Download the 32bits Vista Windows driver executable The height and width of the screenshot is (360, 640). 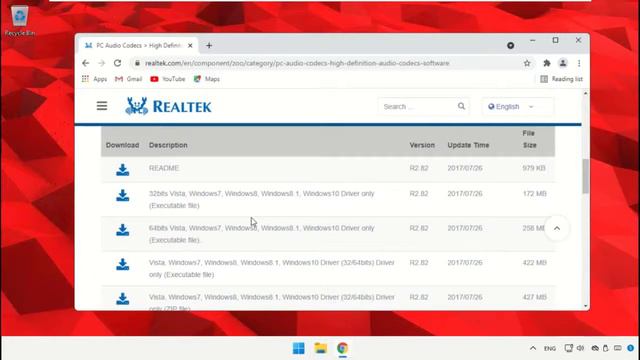click(122, 195)
